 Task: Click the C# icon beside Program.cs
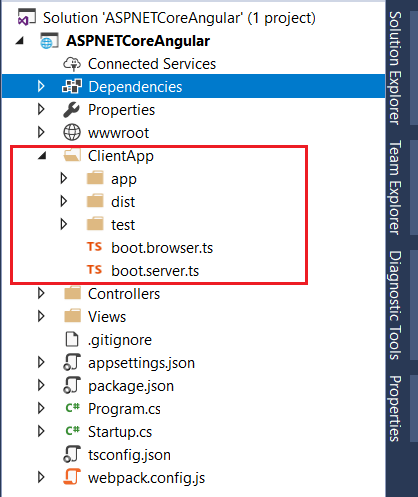point(72,408)
